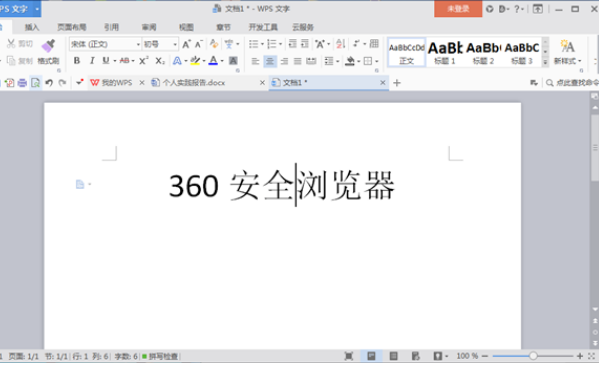
Task: Undo the last action
Action: point(49,83)
